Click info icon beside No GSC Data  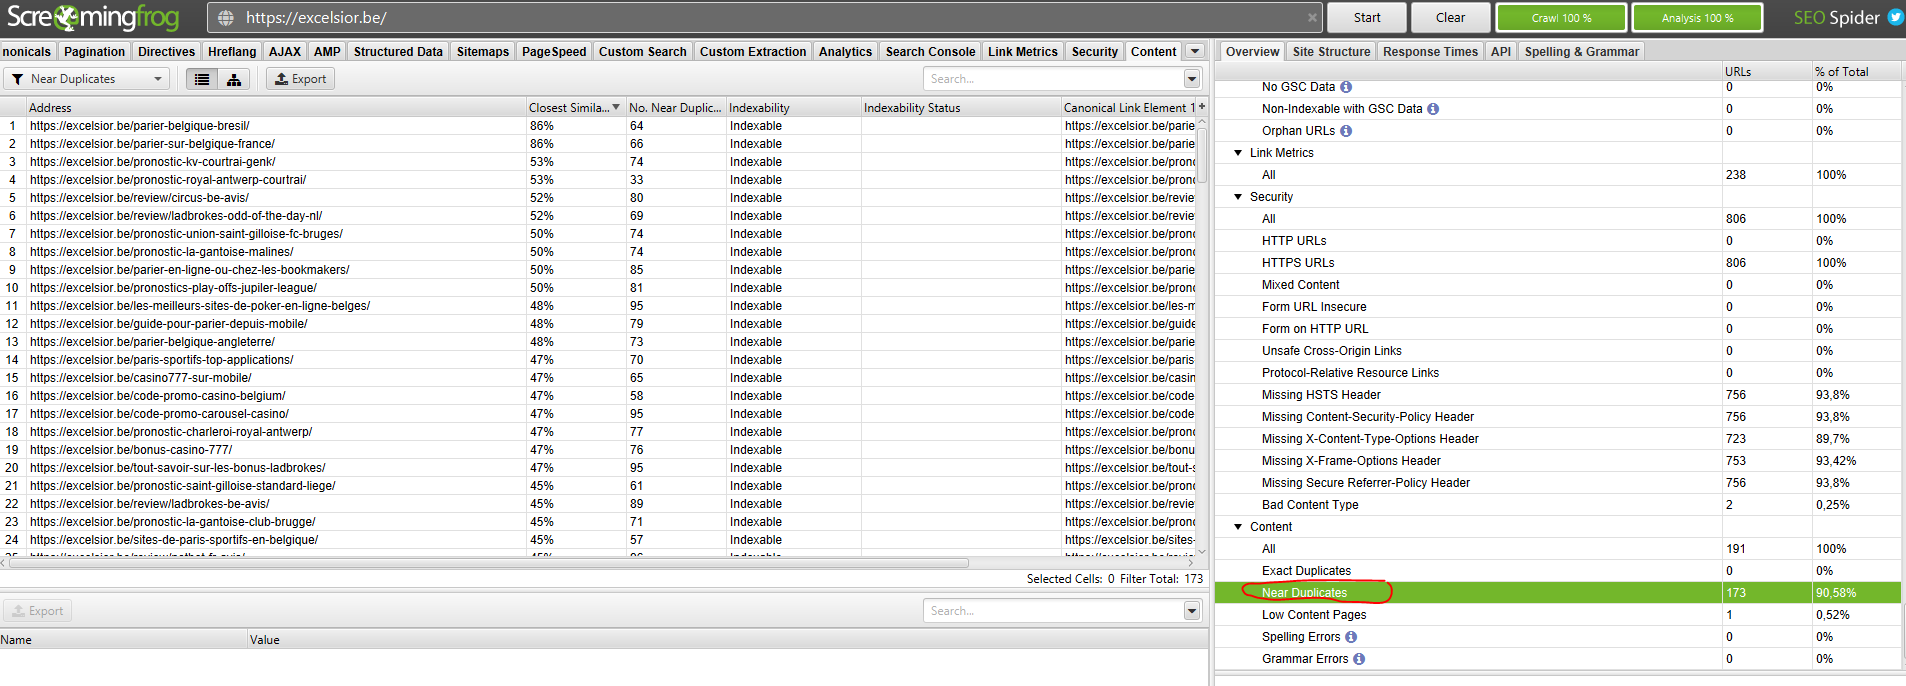click(x=1346, y=87)
